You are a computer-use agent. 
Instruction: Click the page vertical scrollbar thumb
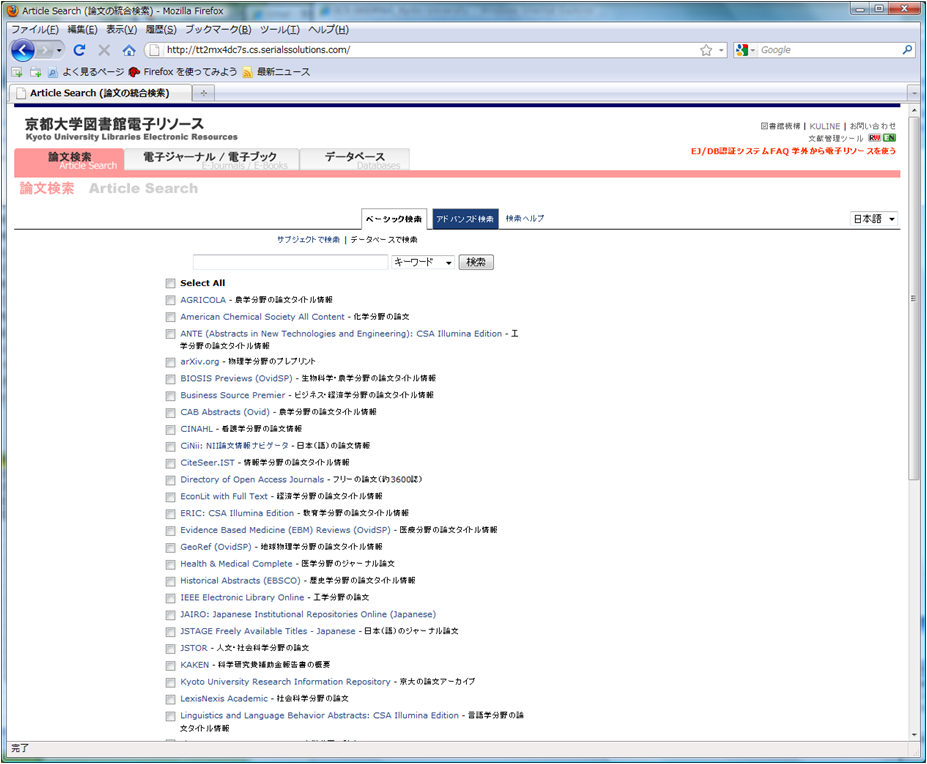914,299
